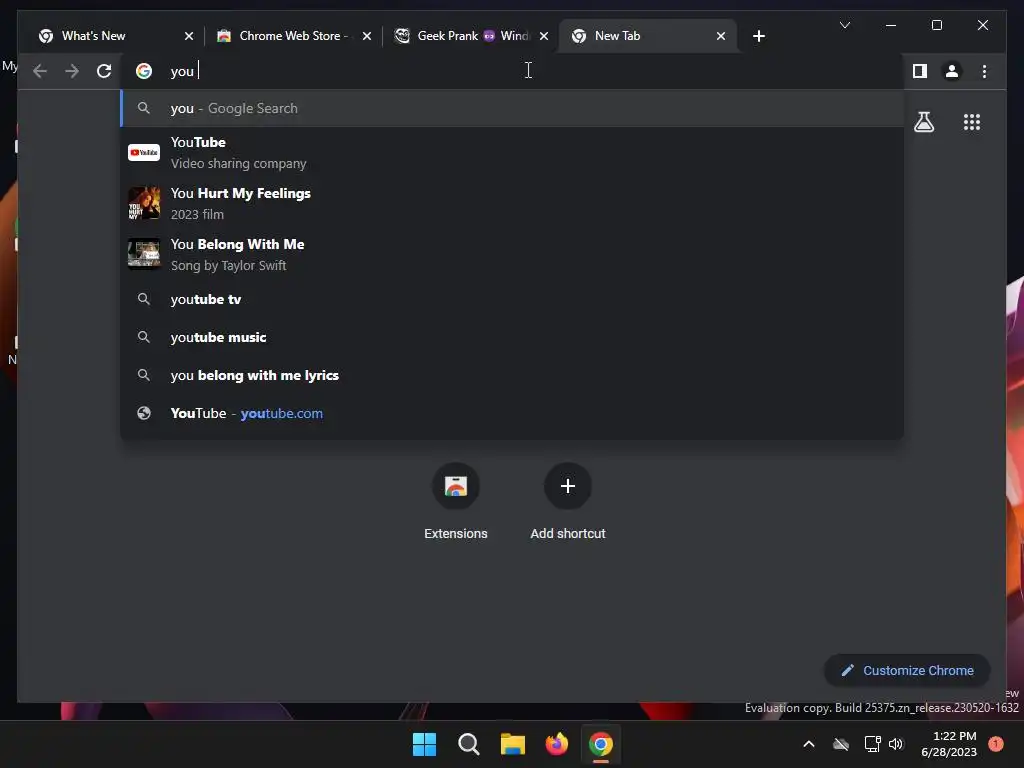
Task: Click the address bar containing 'you'
Action: (x=512, y=71)
